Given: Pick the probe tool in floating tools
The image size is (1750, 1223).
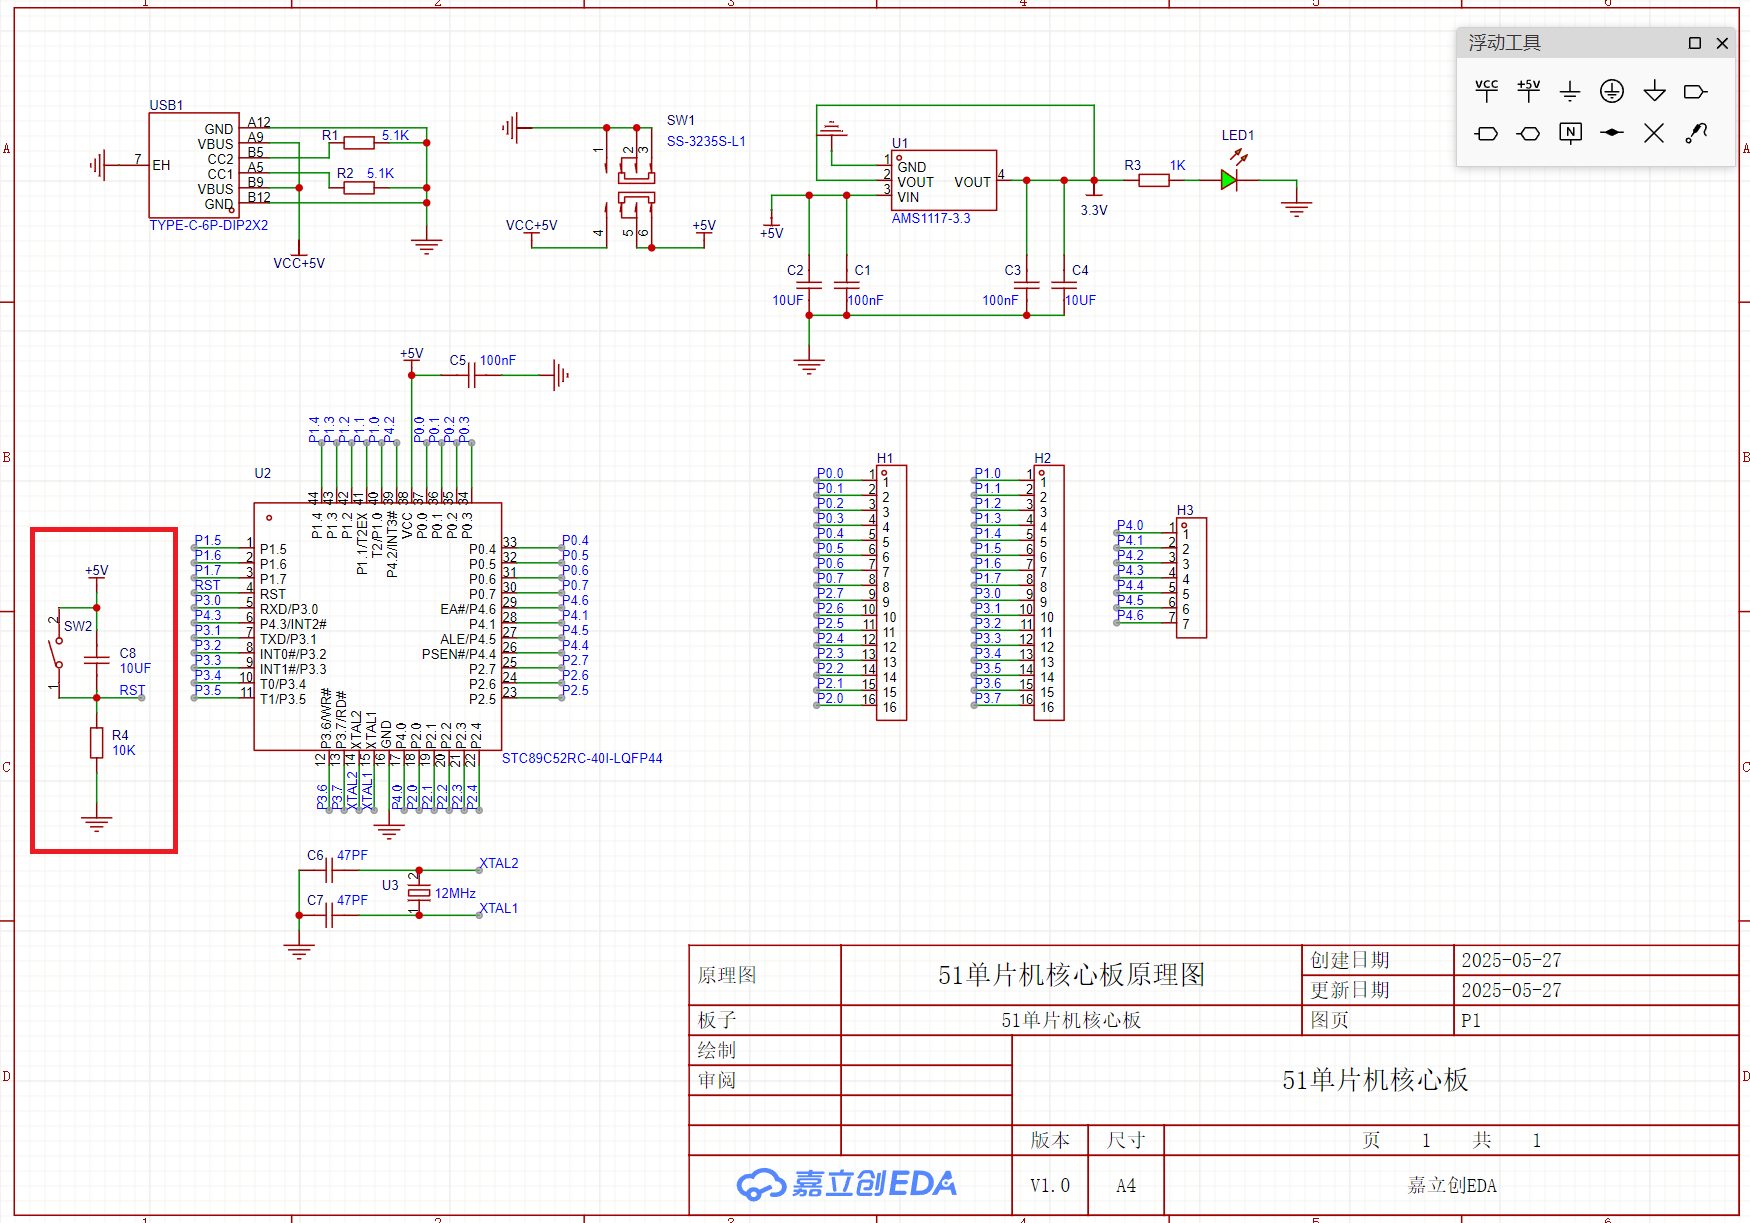Looking at the screenshot, I should coord(1696,133).
